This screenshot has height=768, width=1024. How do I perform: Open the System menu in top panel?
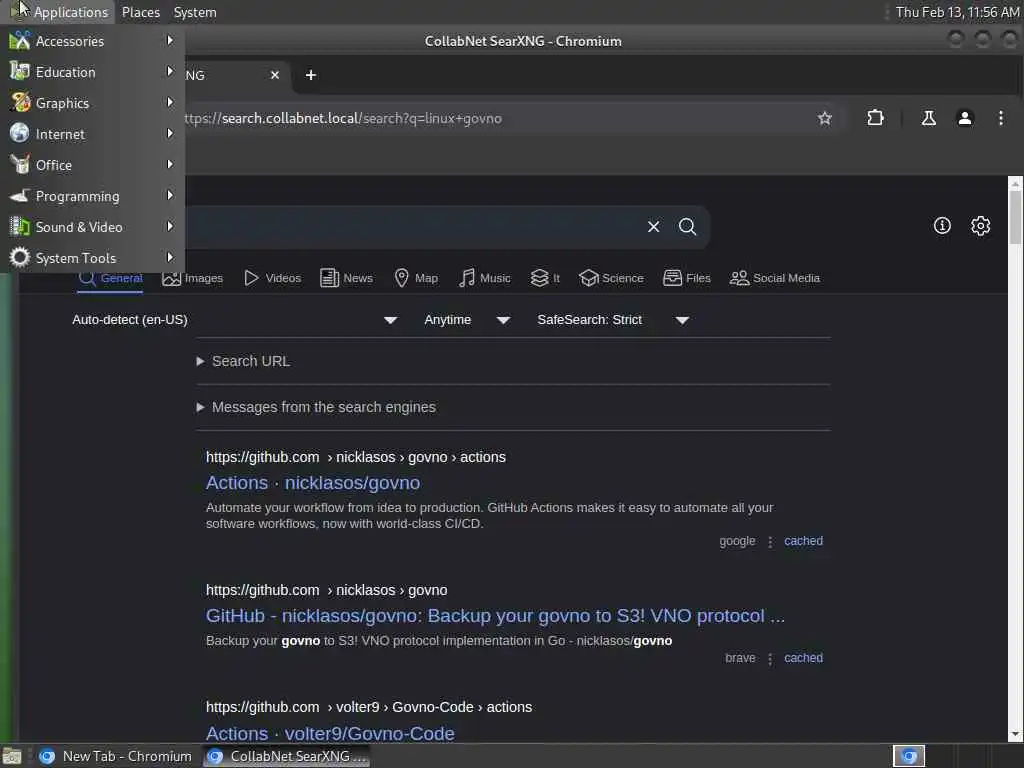[195, 12]
